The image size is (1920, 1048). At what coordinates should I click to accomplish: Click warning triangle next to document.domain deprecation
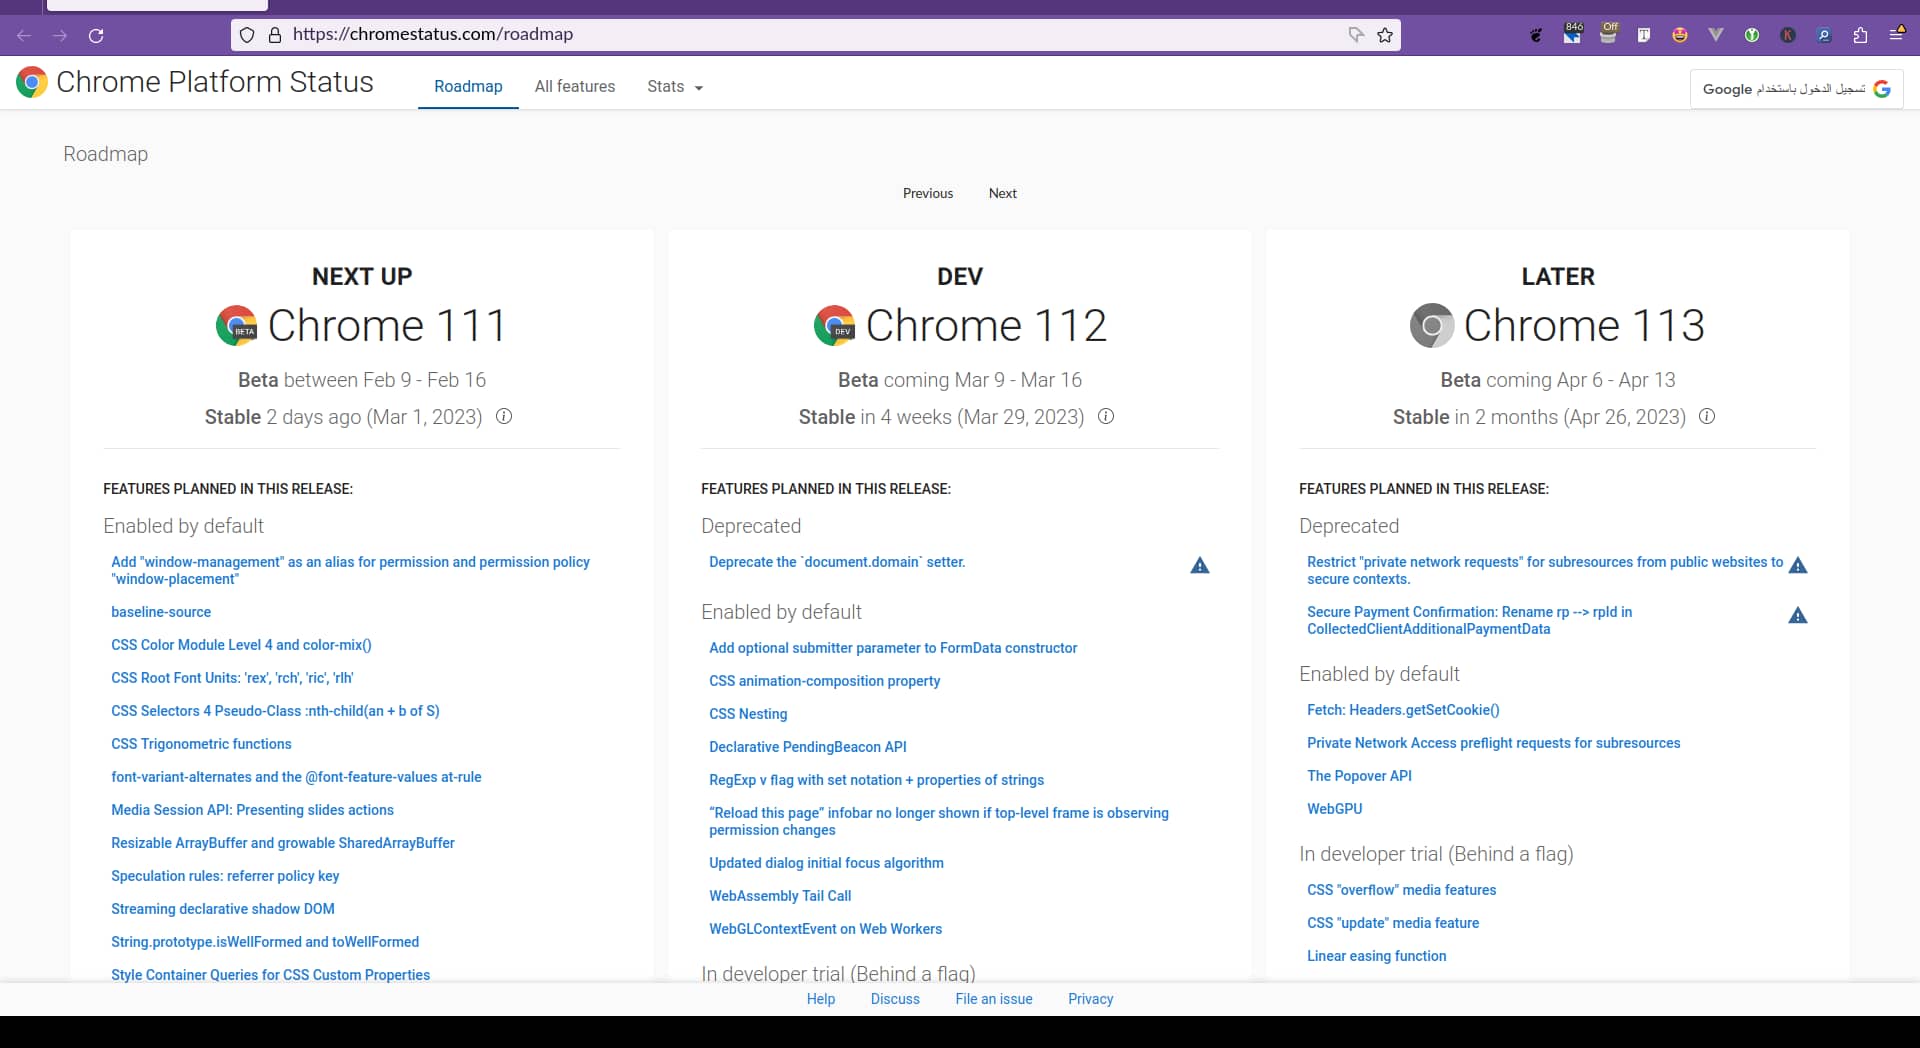pyautogui.click(x=1200, y=566)
